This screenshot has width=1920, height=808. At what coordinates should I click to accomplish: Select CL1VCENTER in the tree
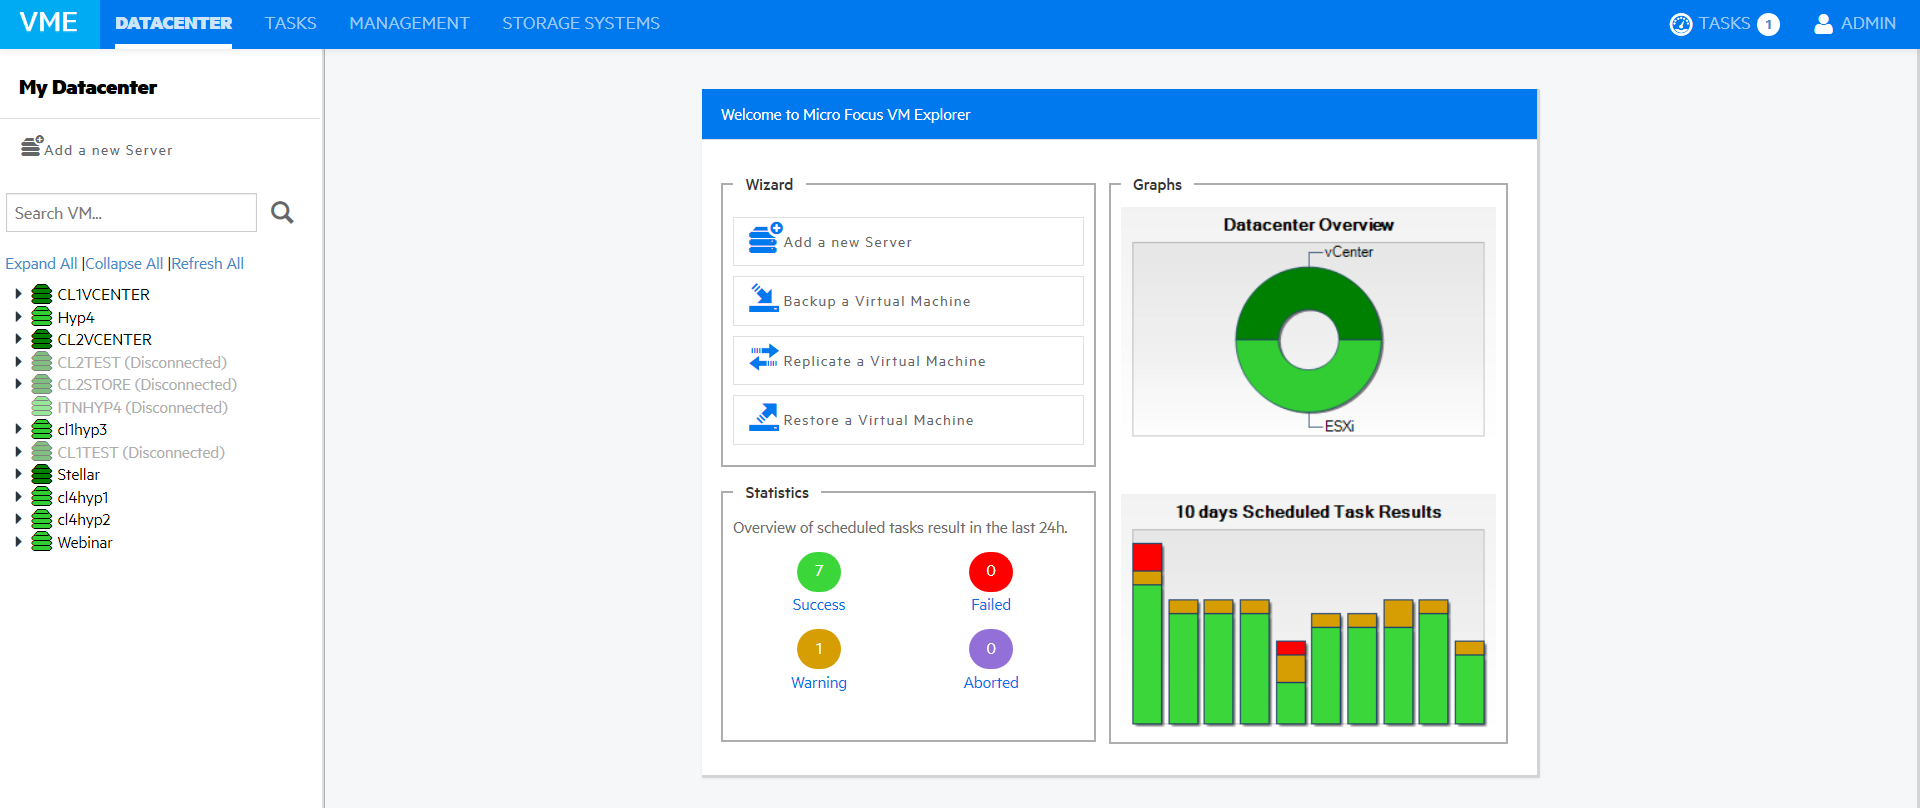click(x=103, y=294)
